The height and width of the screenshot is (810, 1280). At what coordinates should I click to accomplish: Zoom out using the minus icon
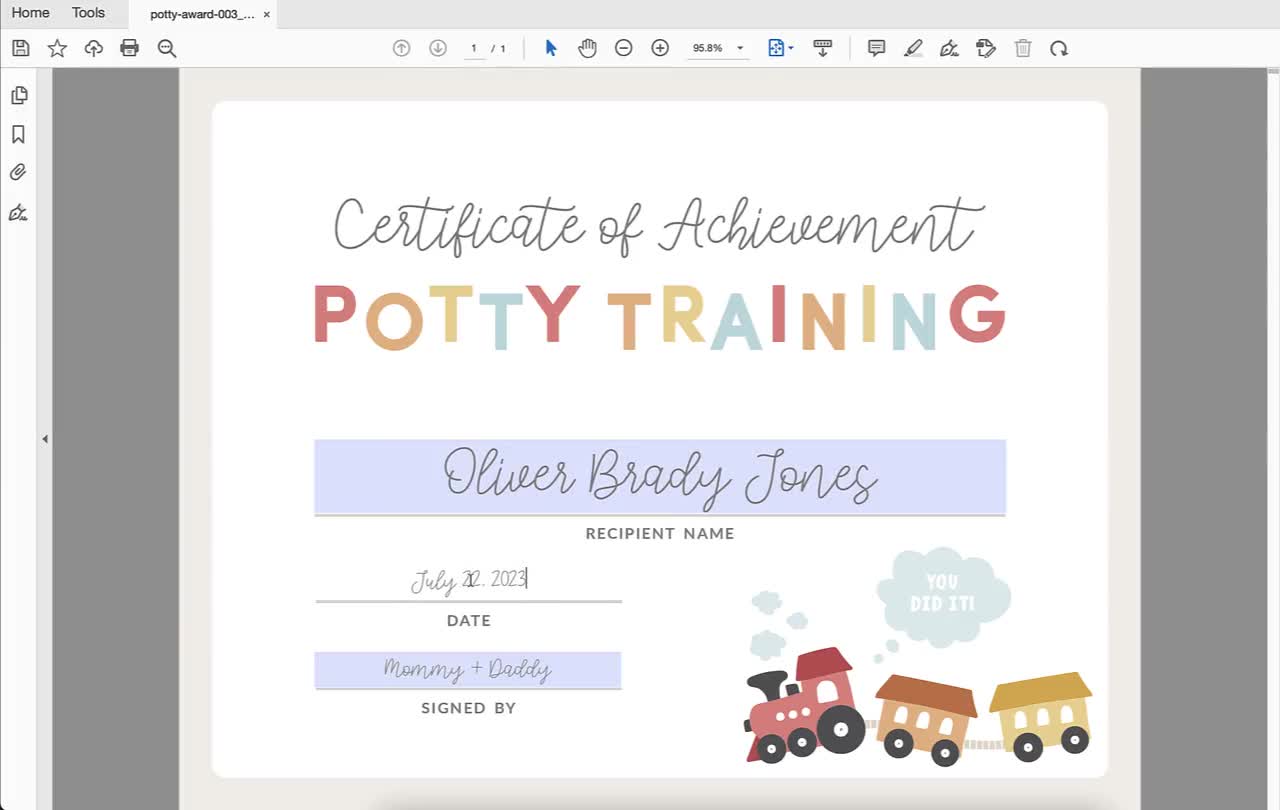tap(623, 47)
